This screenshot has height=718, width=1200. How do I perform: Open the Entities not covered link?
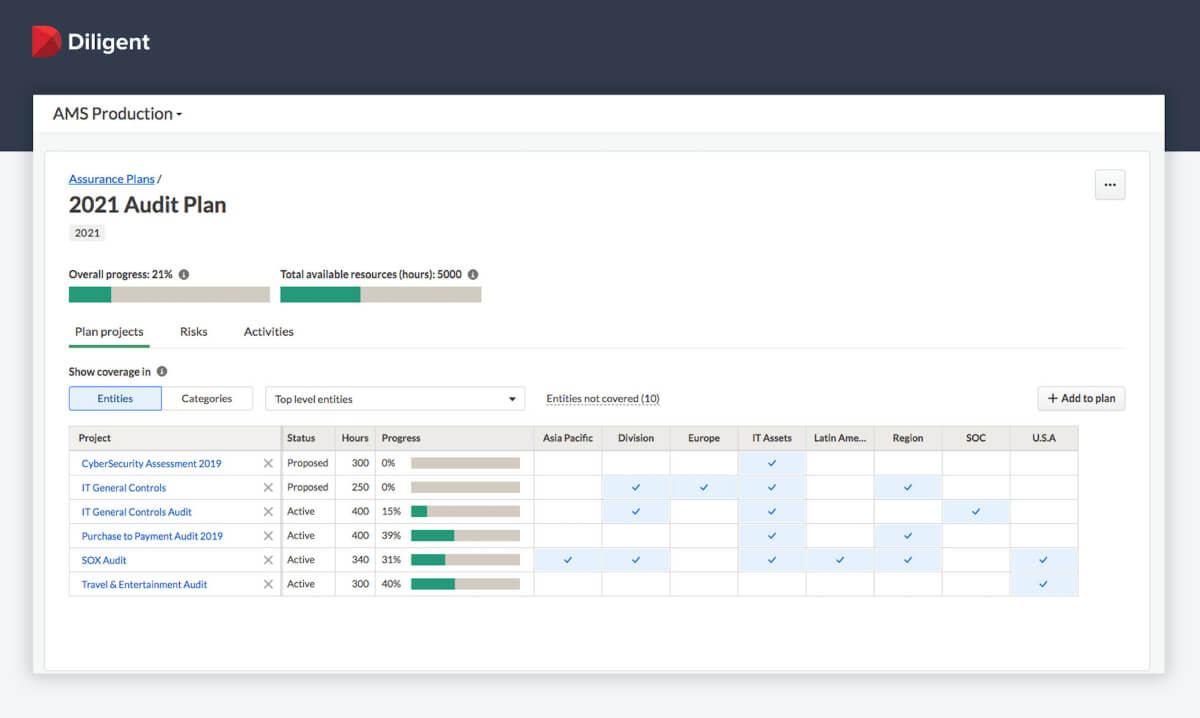(x=602, y=398)
